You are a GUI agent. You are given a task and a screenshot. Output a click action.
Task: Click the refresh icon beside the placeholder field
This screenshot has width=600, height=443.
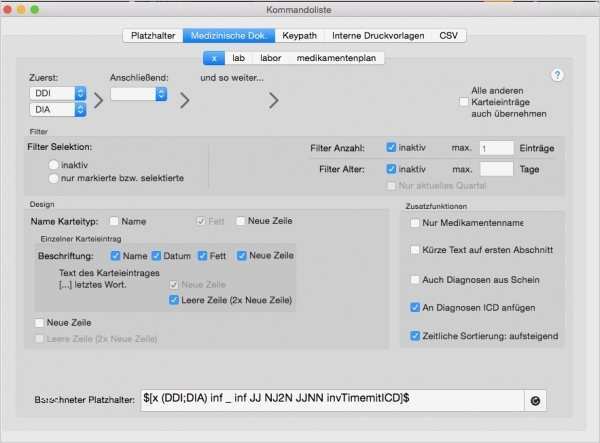[x=535, y=401]
